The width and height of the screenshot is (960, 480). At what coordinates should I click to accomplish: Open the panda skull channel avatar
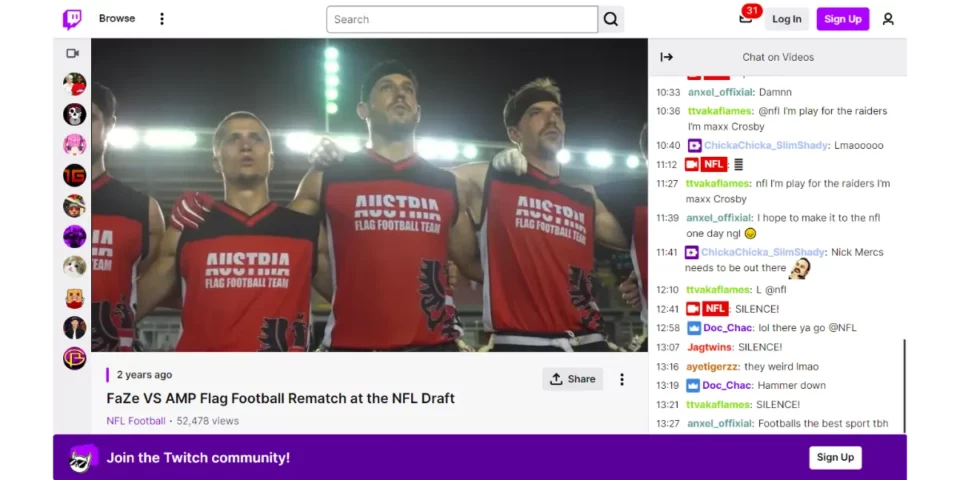click(75, 114)
